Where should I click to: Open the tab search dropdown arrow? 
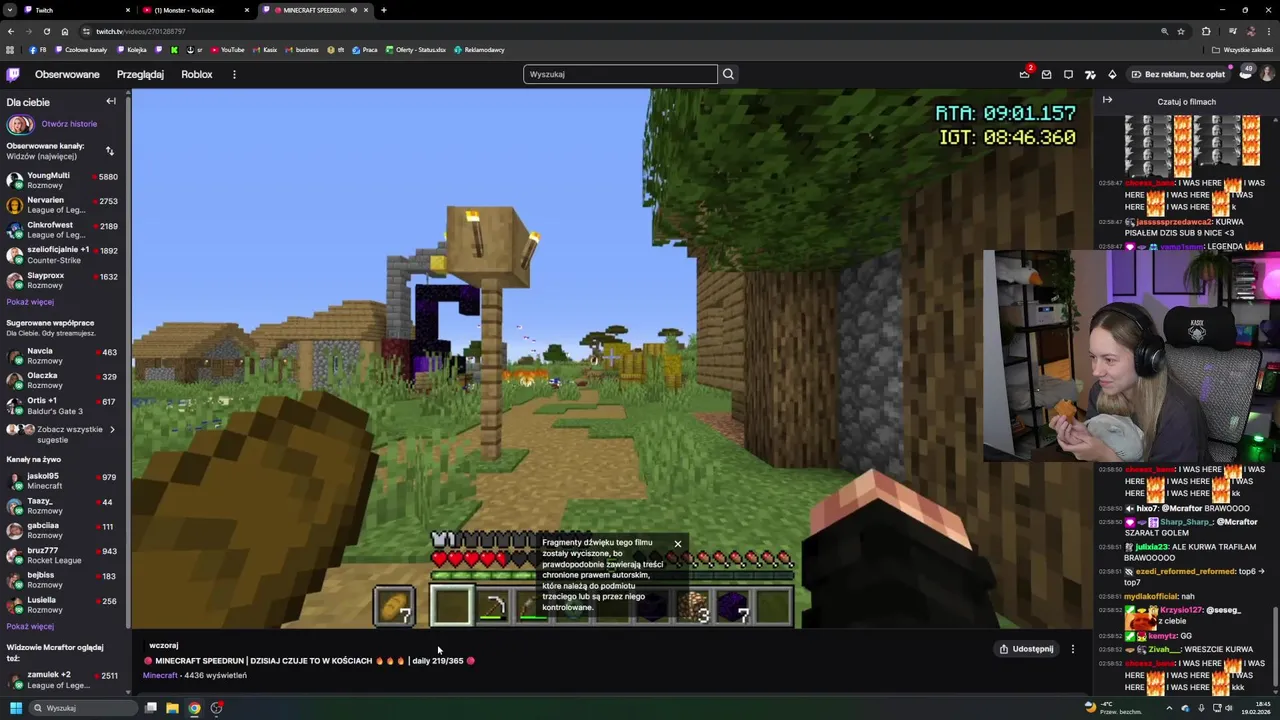(x=9, y=10)
